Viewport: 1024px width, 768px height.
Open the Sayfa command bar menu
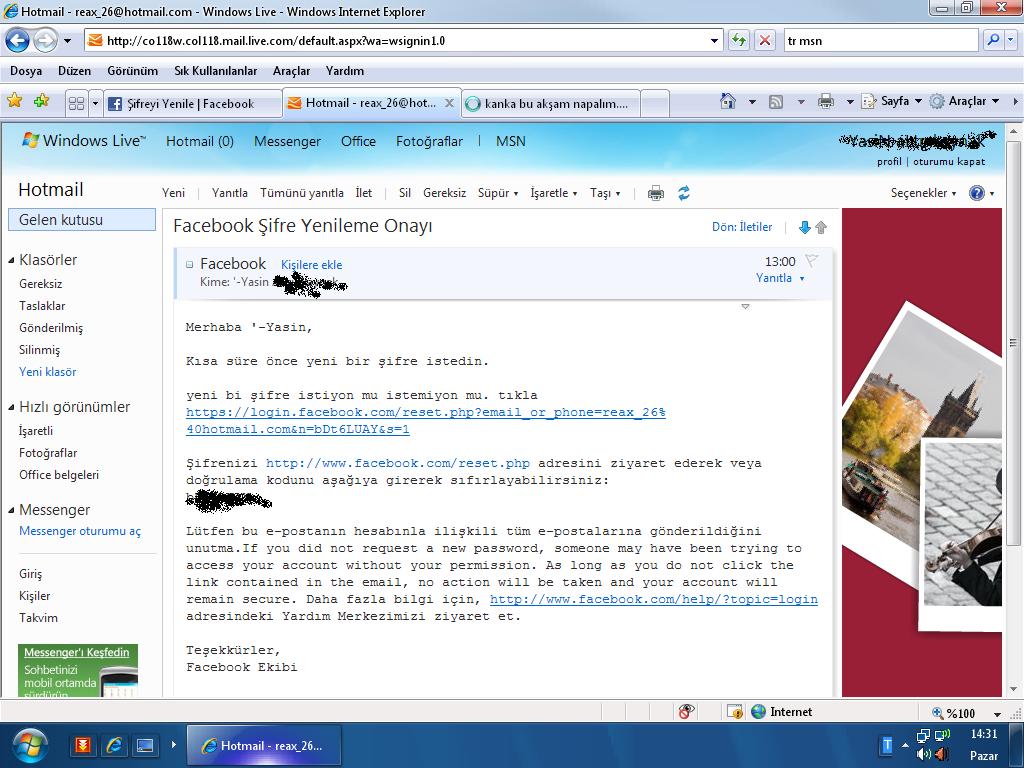891,101
